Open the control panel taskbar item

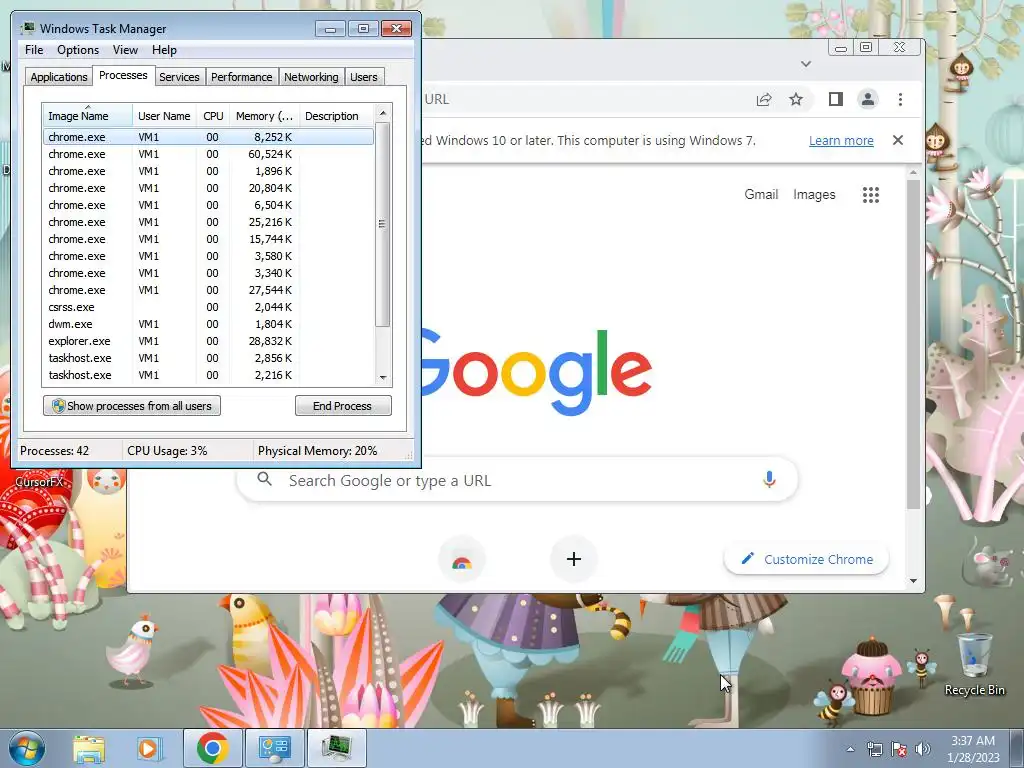pos(274,748)
